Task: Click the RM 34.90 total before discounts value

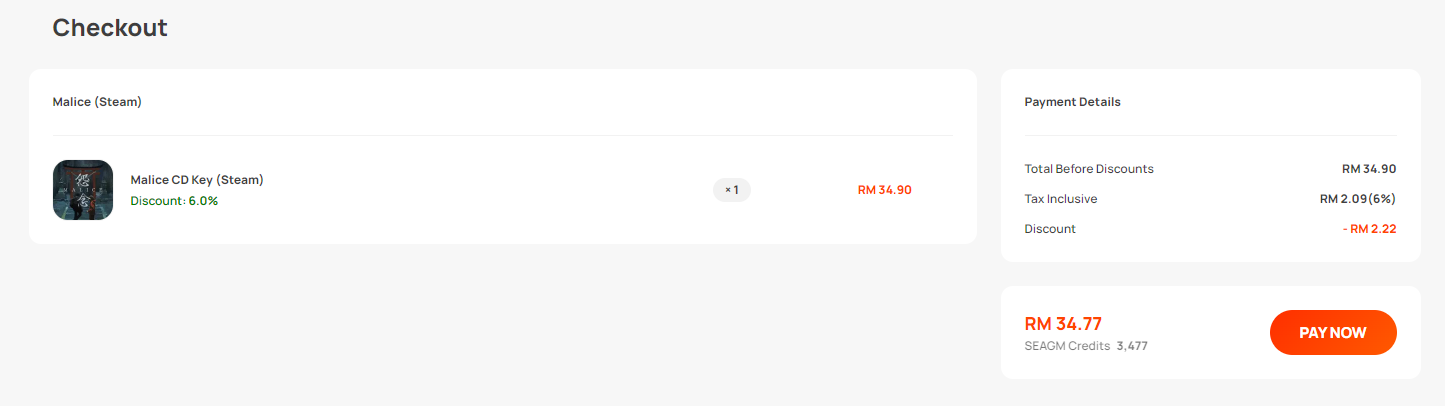Action: [1369, 169]
